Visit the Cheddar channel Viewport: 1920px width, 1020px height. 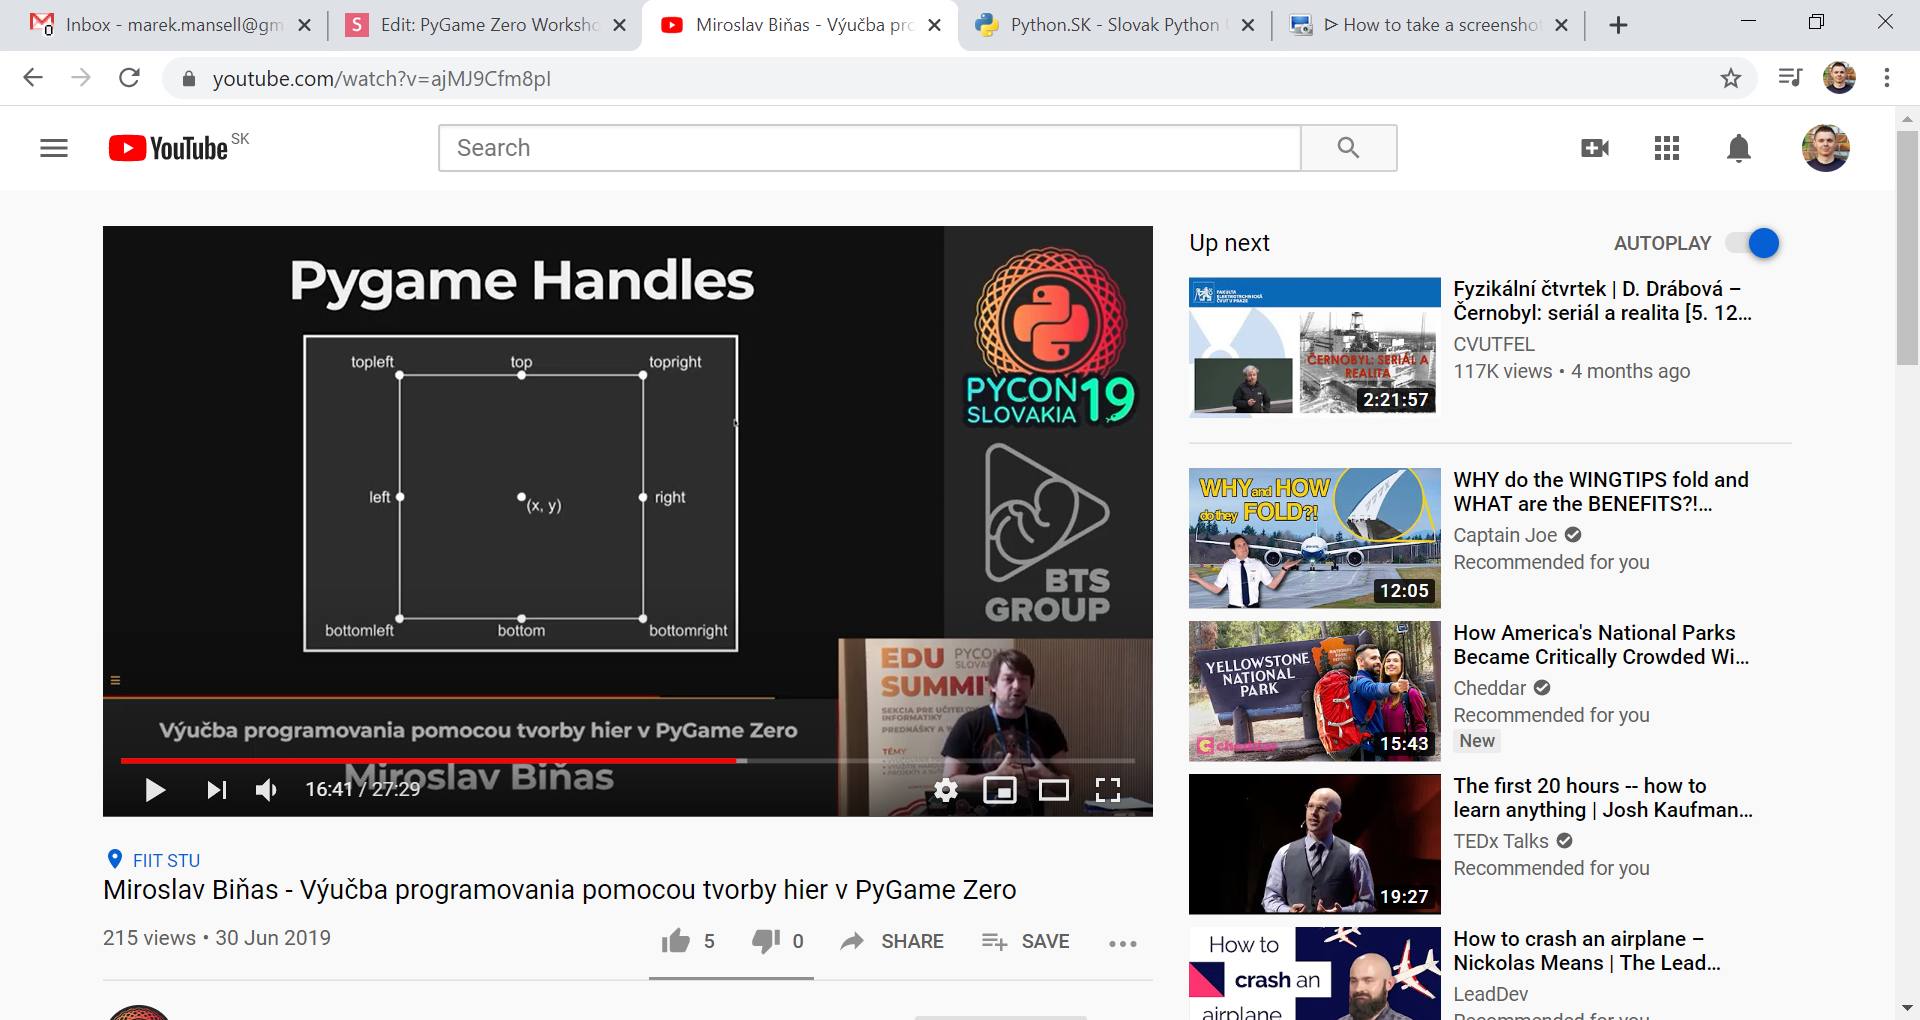point(1490,688)
